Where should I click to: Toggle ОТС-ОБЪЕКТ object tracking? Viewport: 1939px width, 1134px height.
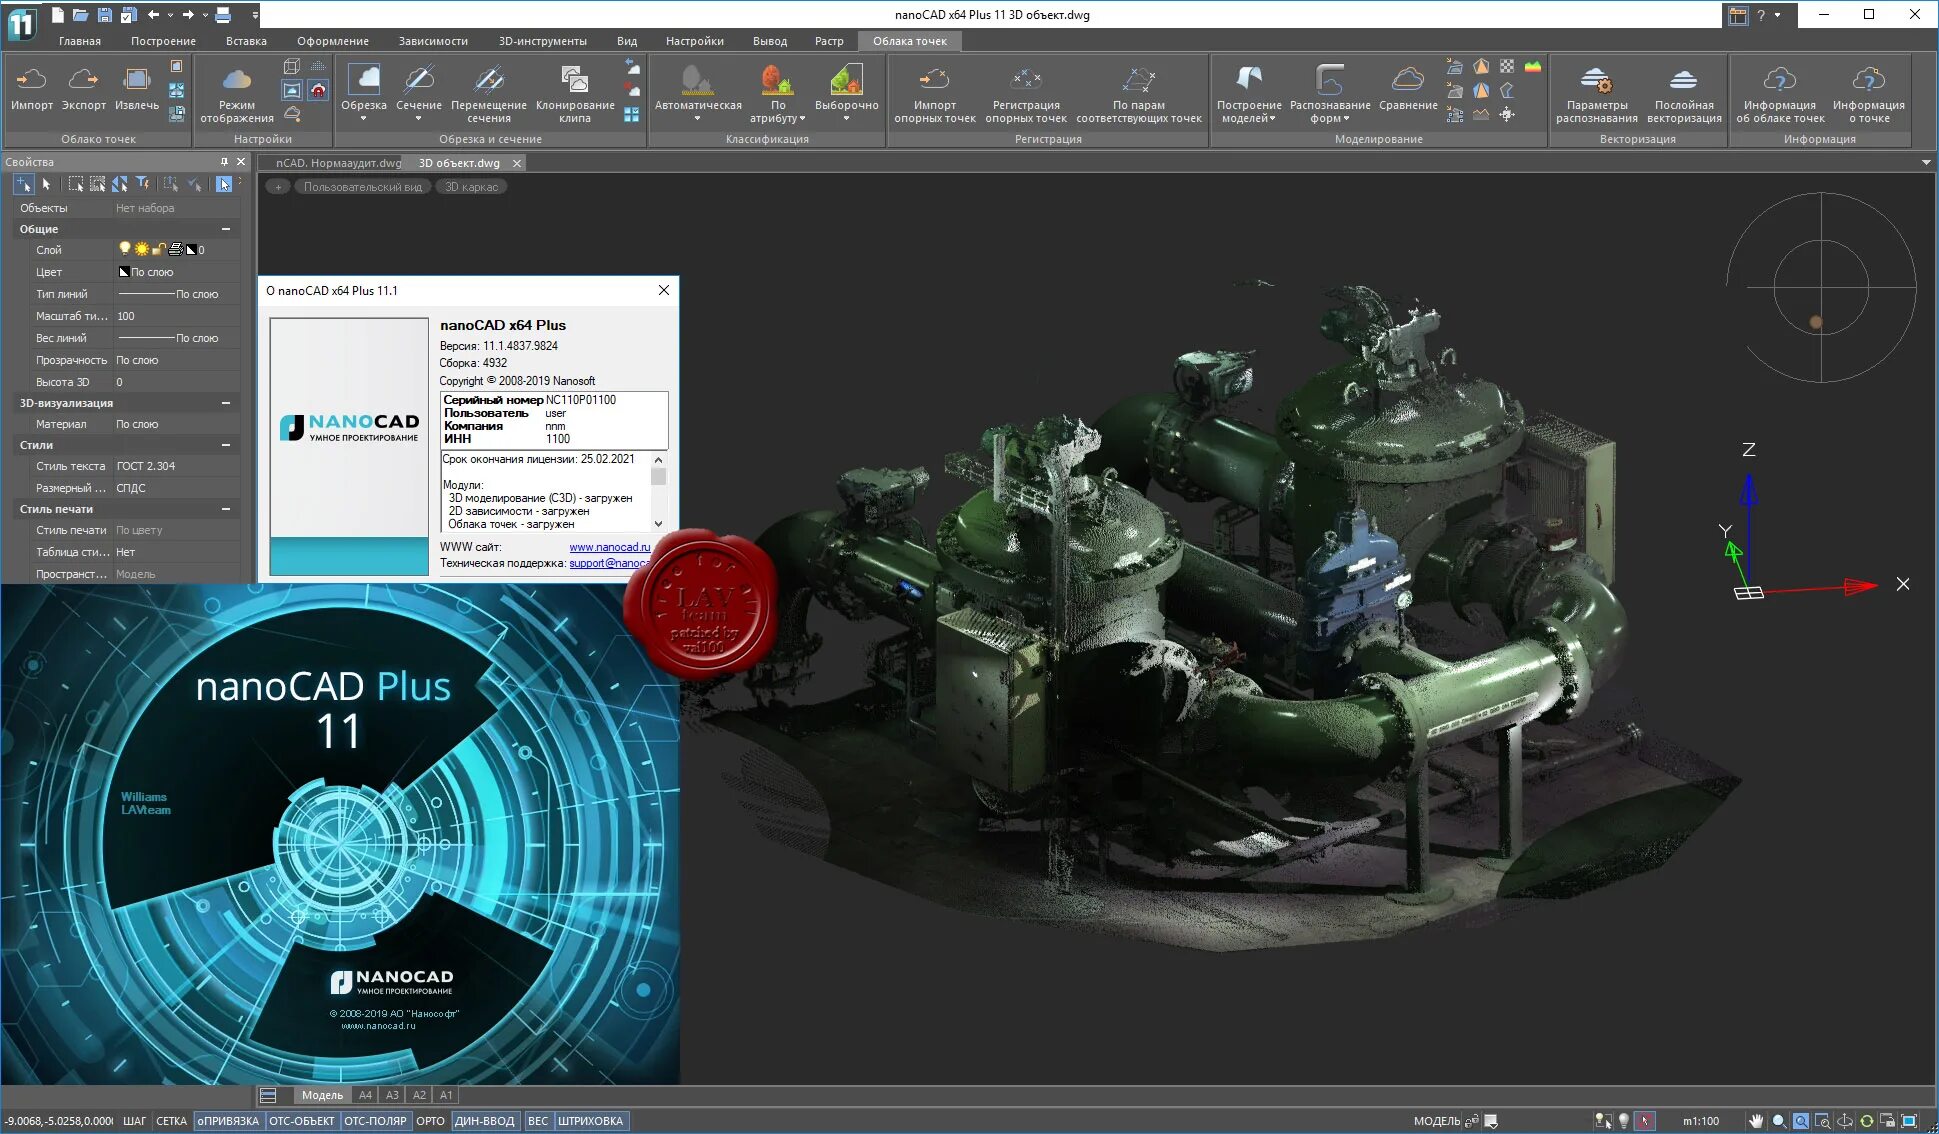[x=302, y=1121]
